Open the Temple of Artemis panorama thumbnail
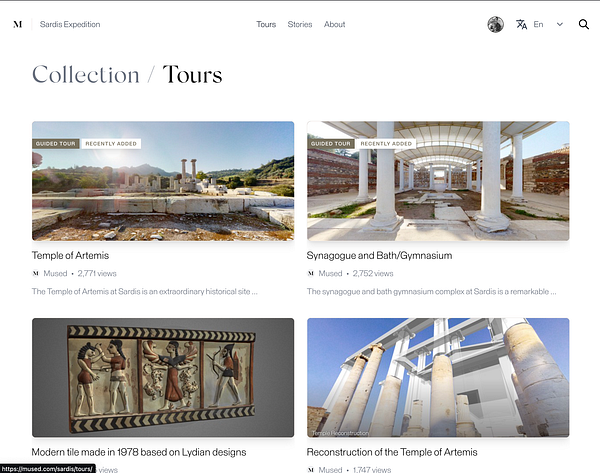 163,181
